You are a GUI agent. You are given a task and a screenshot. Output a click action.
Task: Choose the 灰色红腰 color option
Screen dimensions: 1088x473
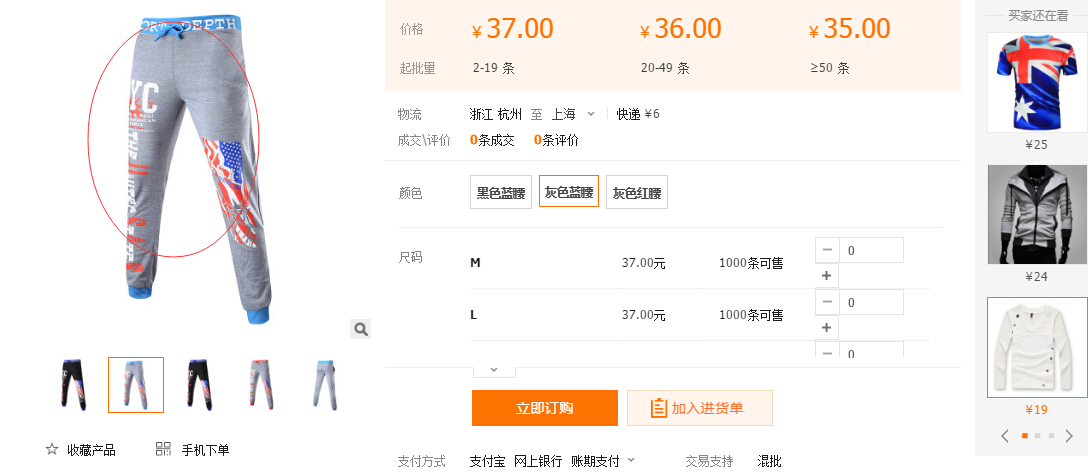tap(636, 192)
